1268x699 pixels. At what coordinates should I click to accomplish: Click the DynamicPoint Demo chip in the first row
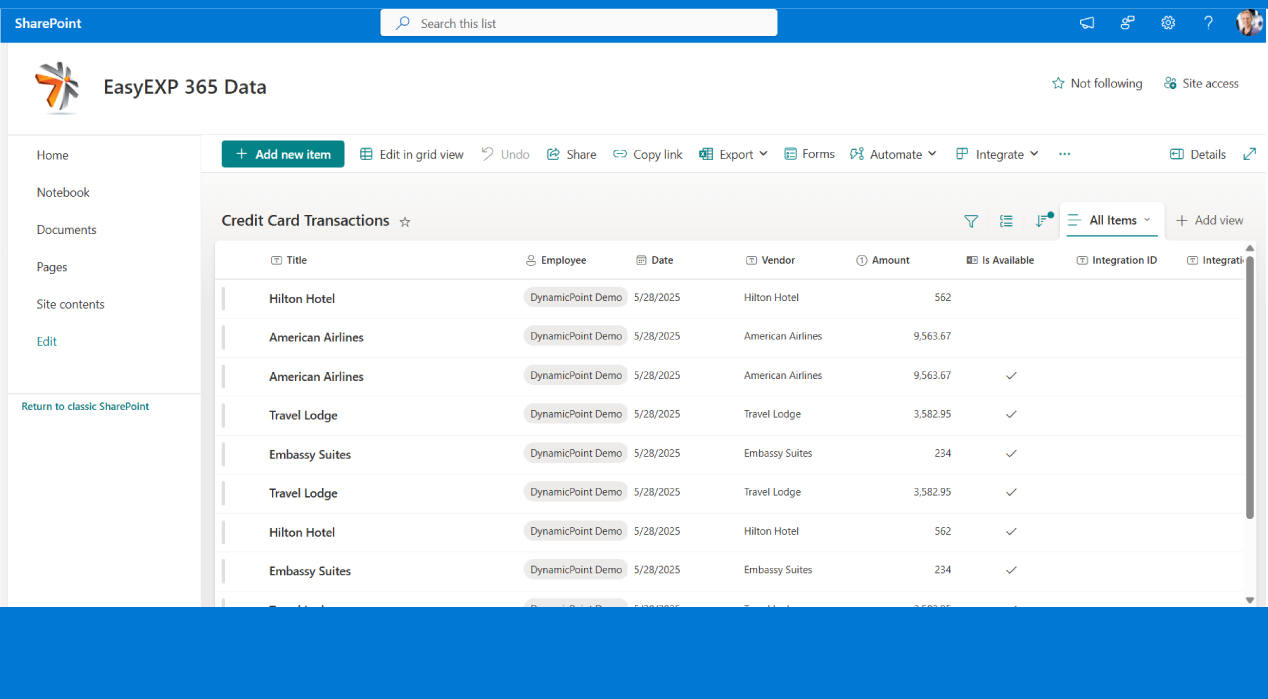576,297
